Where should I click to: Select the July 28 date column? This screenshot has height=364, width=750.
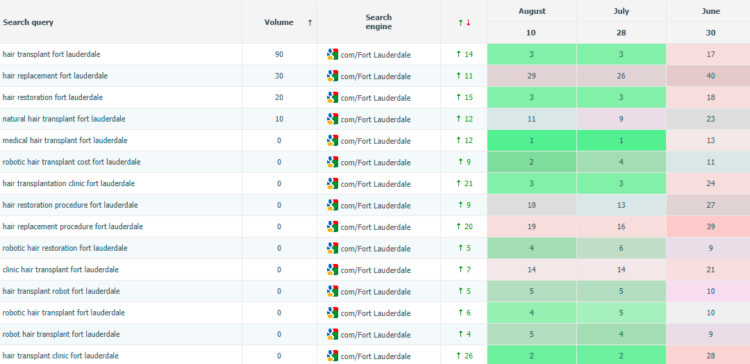tap(621, 22)
